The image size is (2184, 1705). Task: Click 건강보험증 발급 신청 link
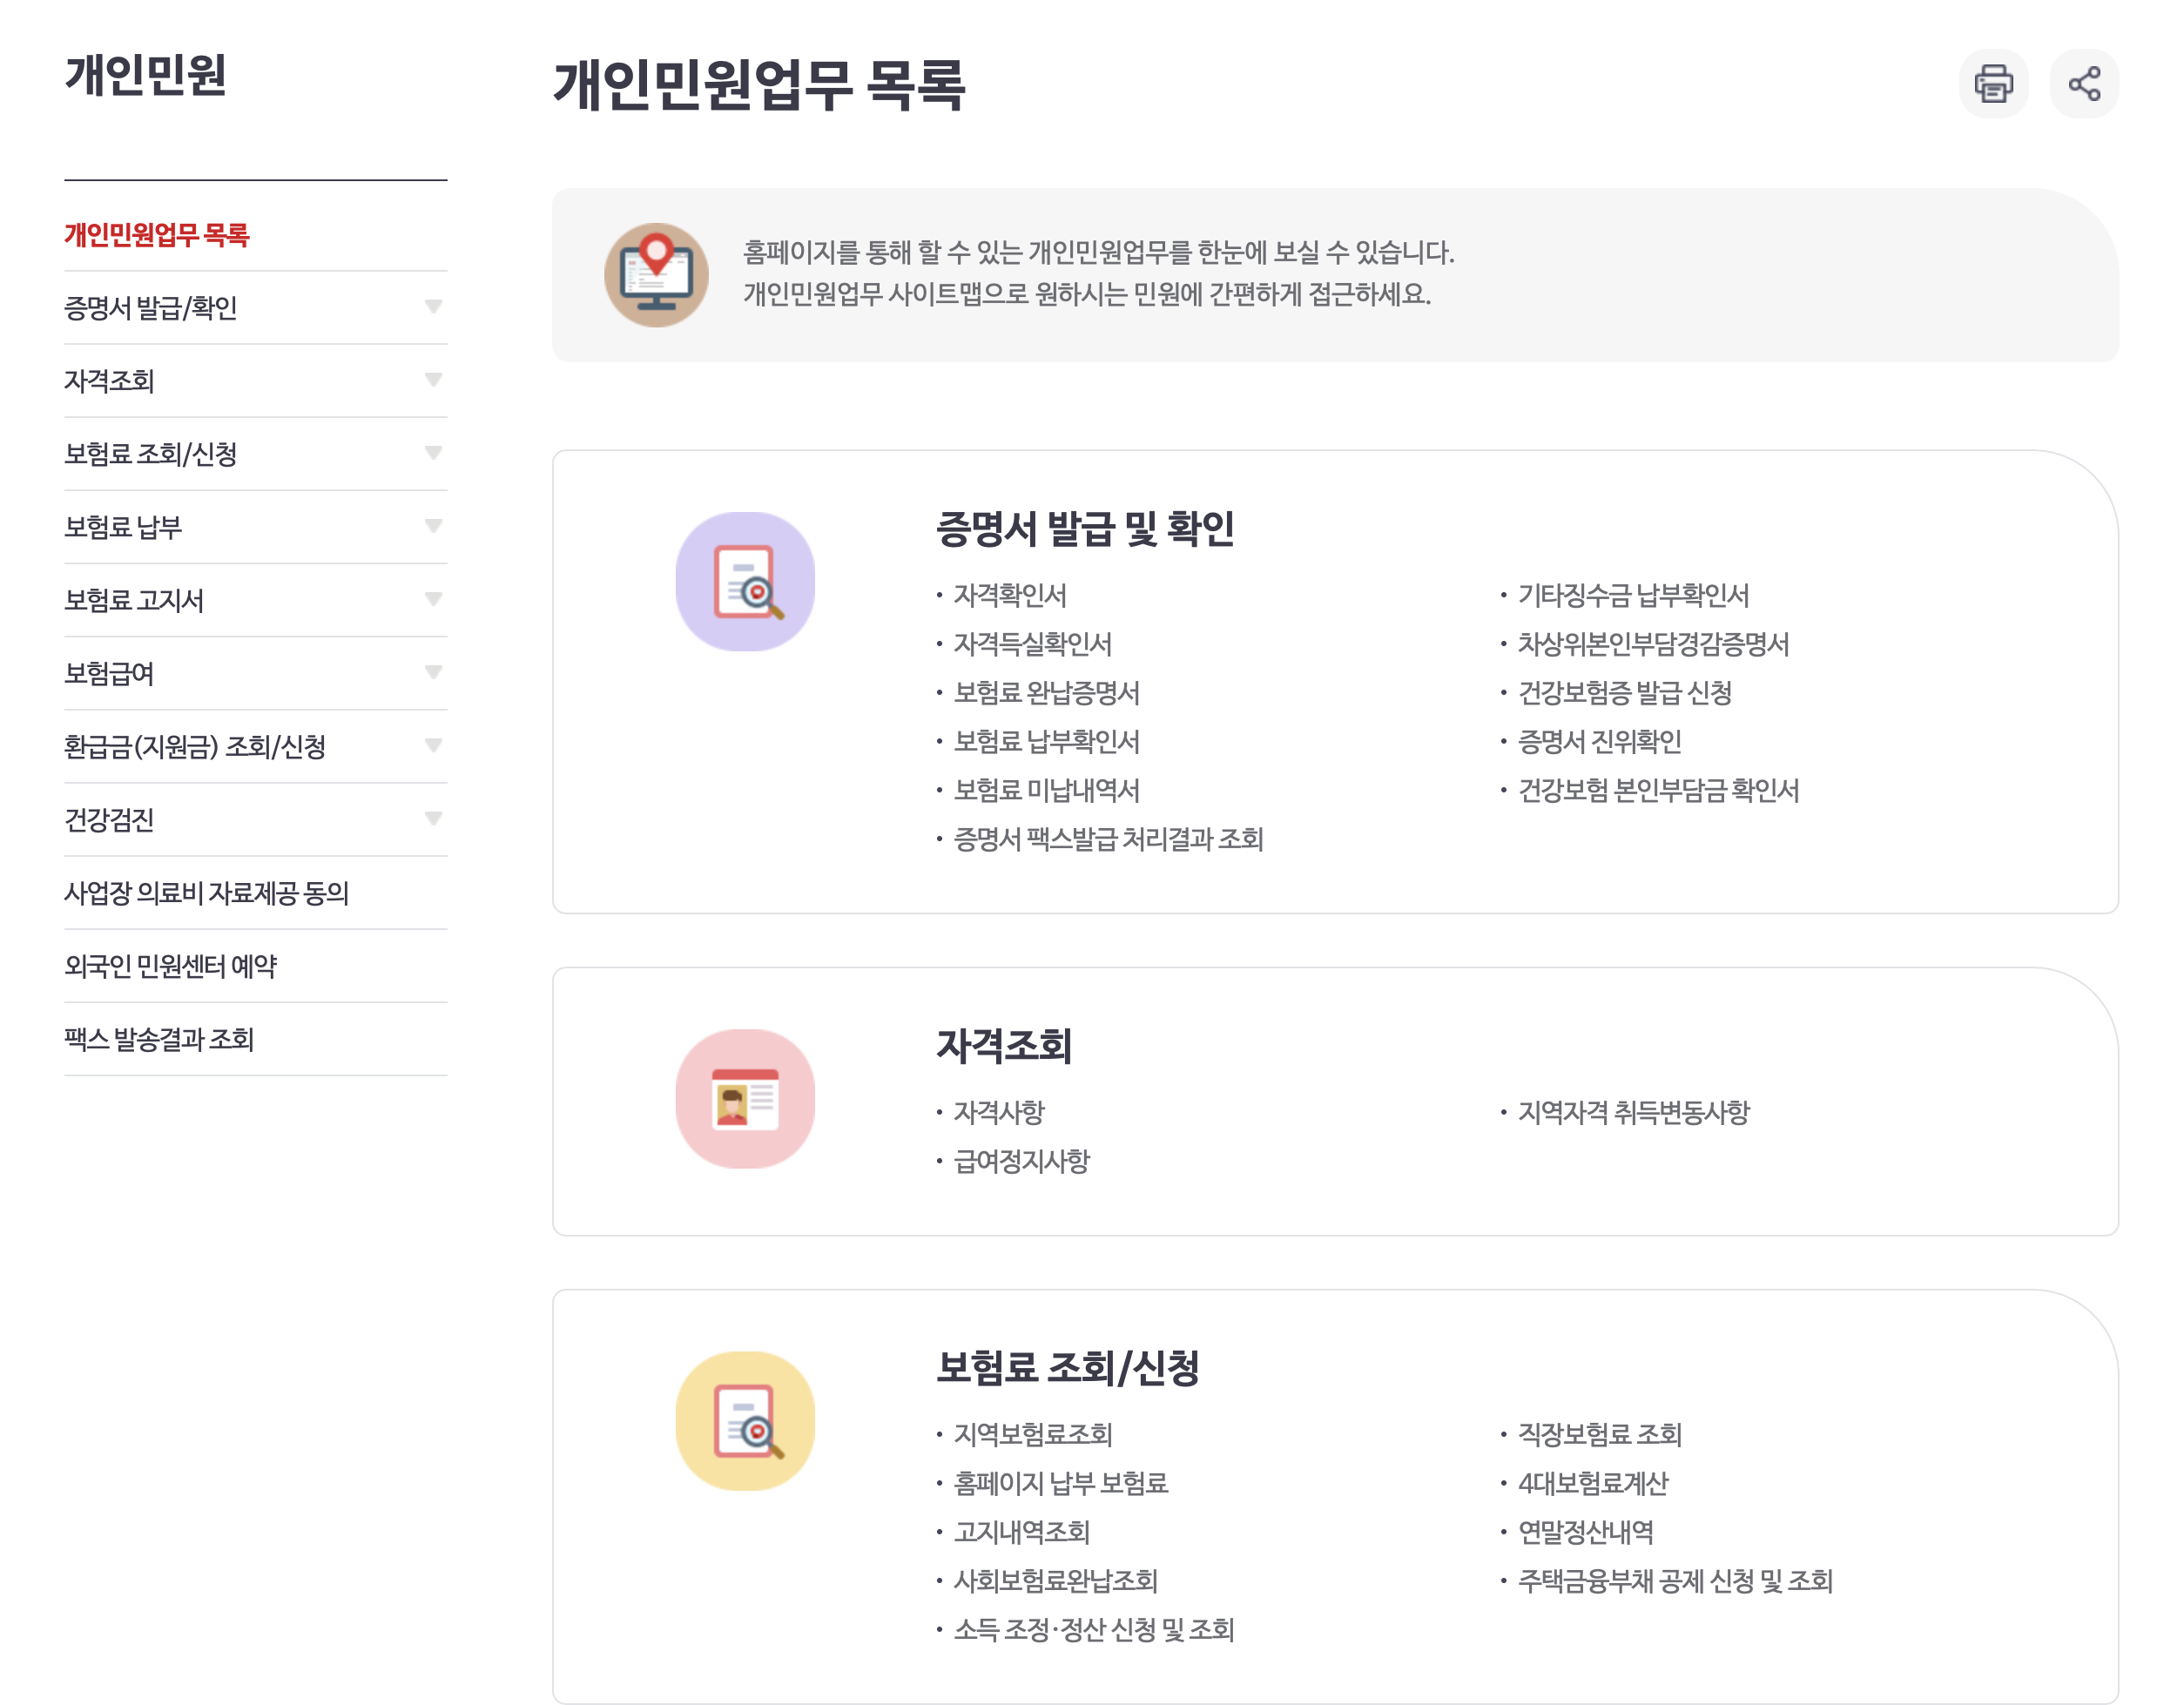[1624, 693]
